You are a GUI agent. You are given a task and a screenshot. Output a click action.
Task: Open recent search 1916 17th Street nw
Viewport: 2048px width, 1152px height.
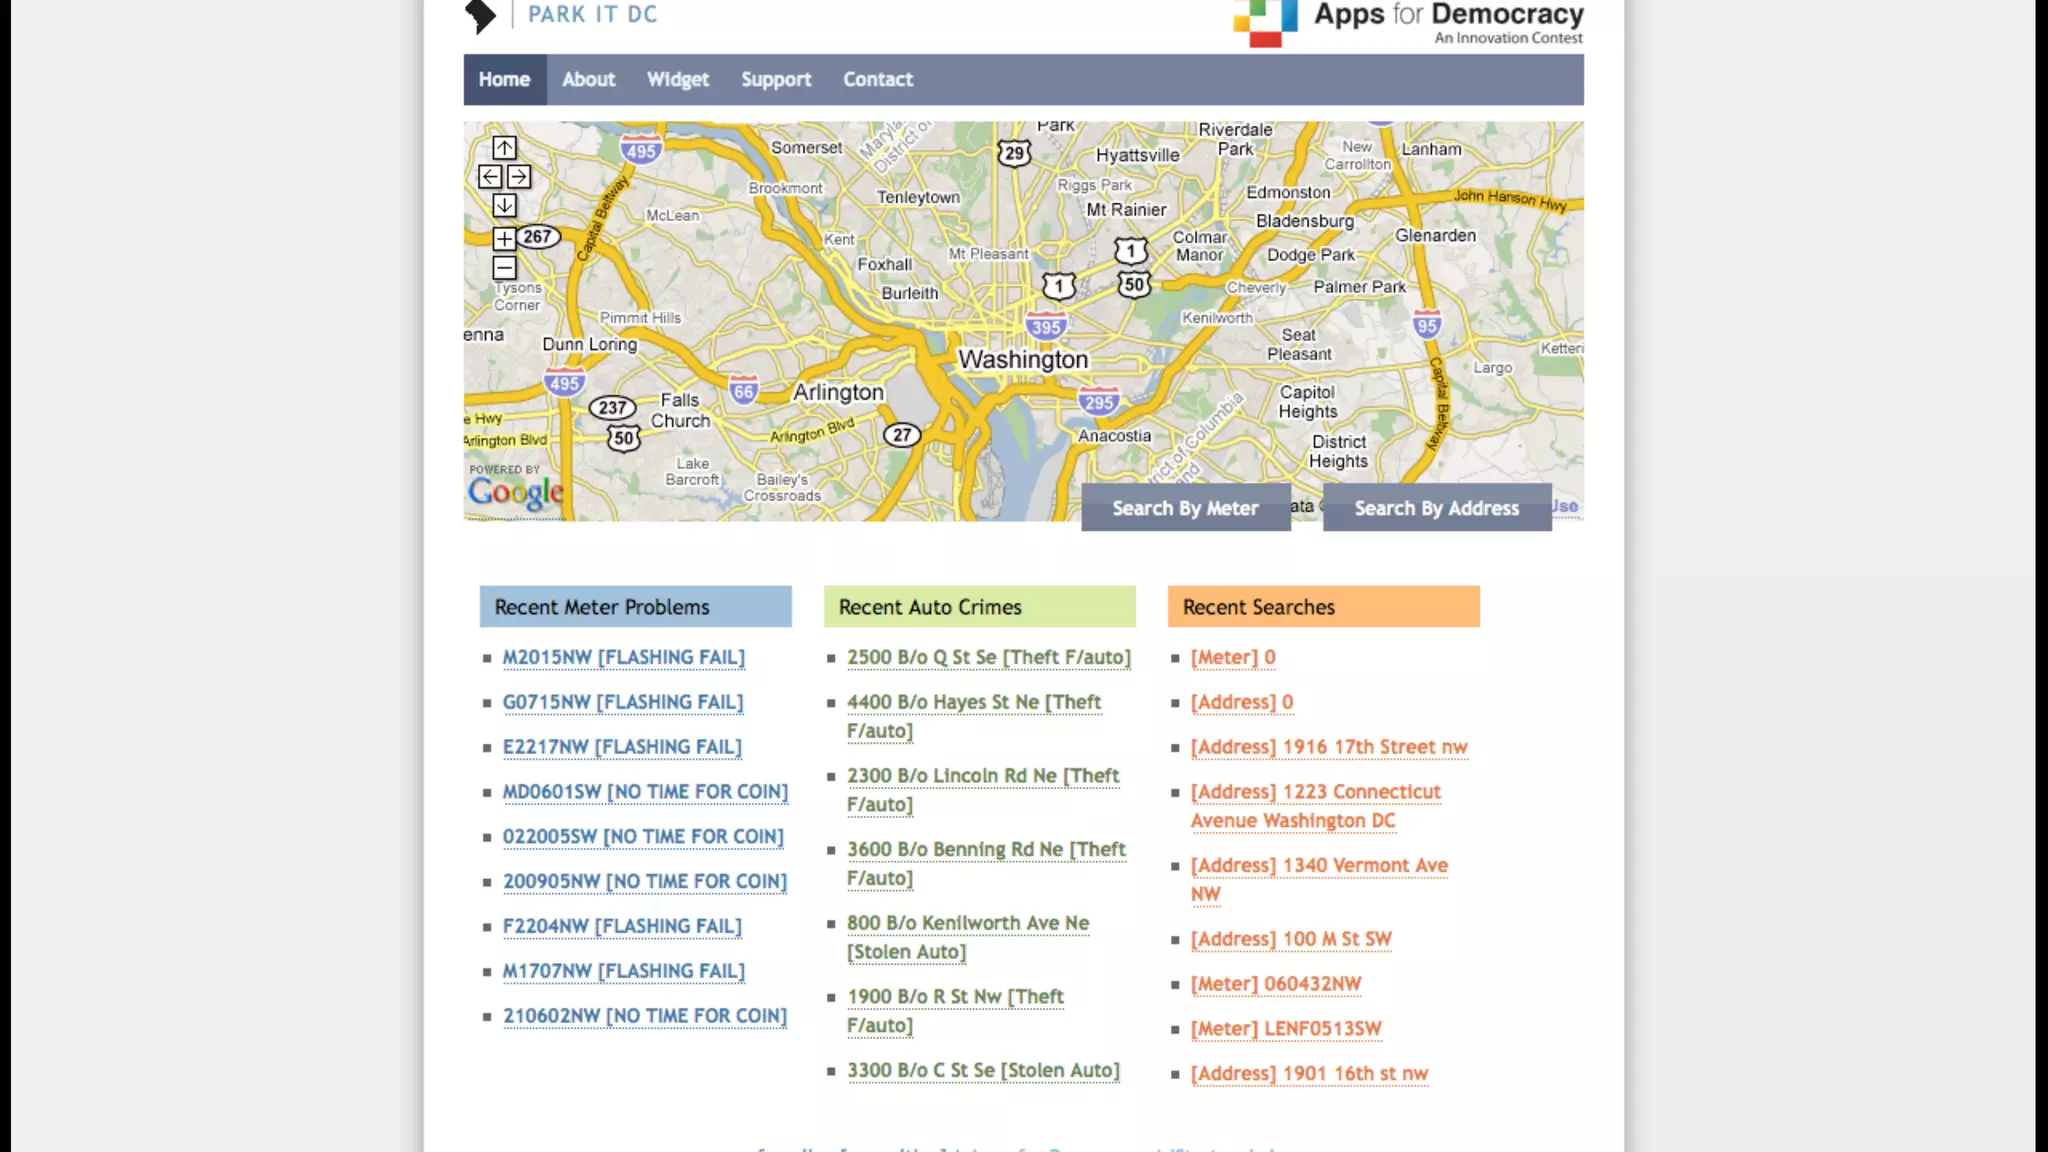click(1328, 748)
